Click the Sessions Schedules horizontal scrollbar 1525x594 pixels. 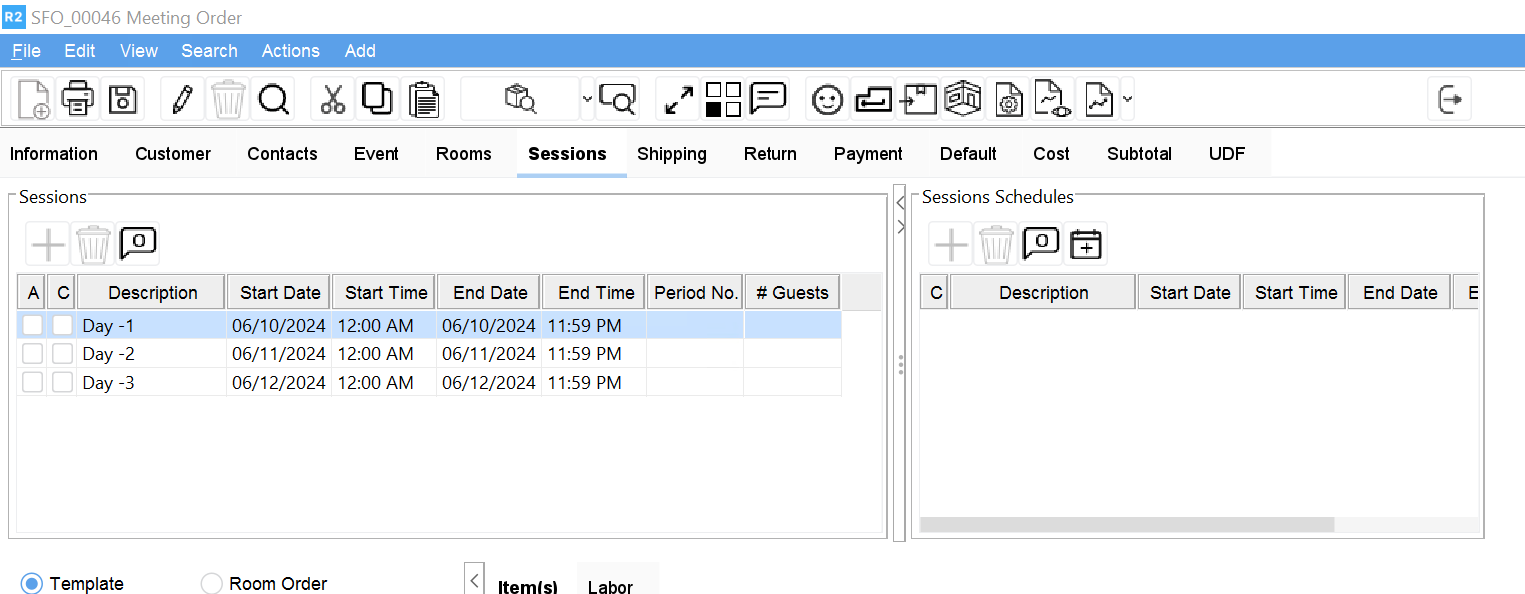pyautogui.click(x=1126, y=525)
